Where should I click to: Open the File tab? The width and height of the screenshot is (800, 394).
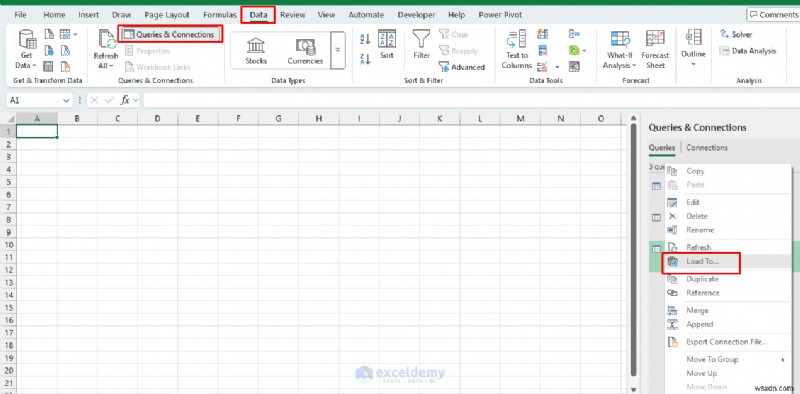(20, 15)
